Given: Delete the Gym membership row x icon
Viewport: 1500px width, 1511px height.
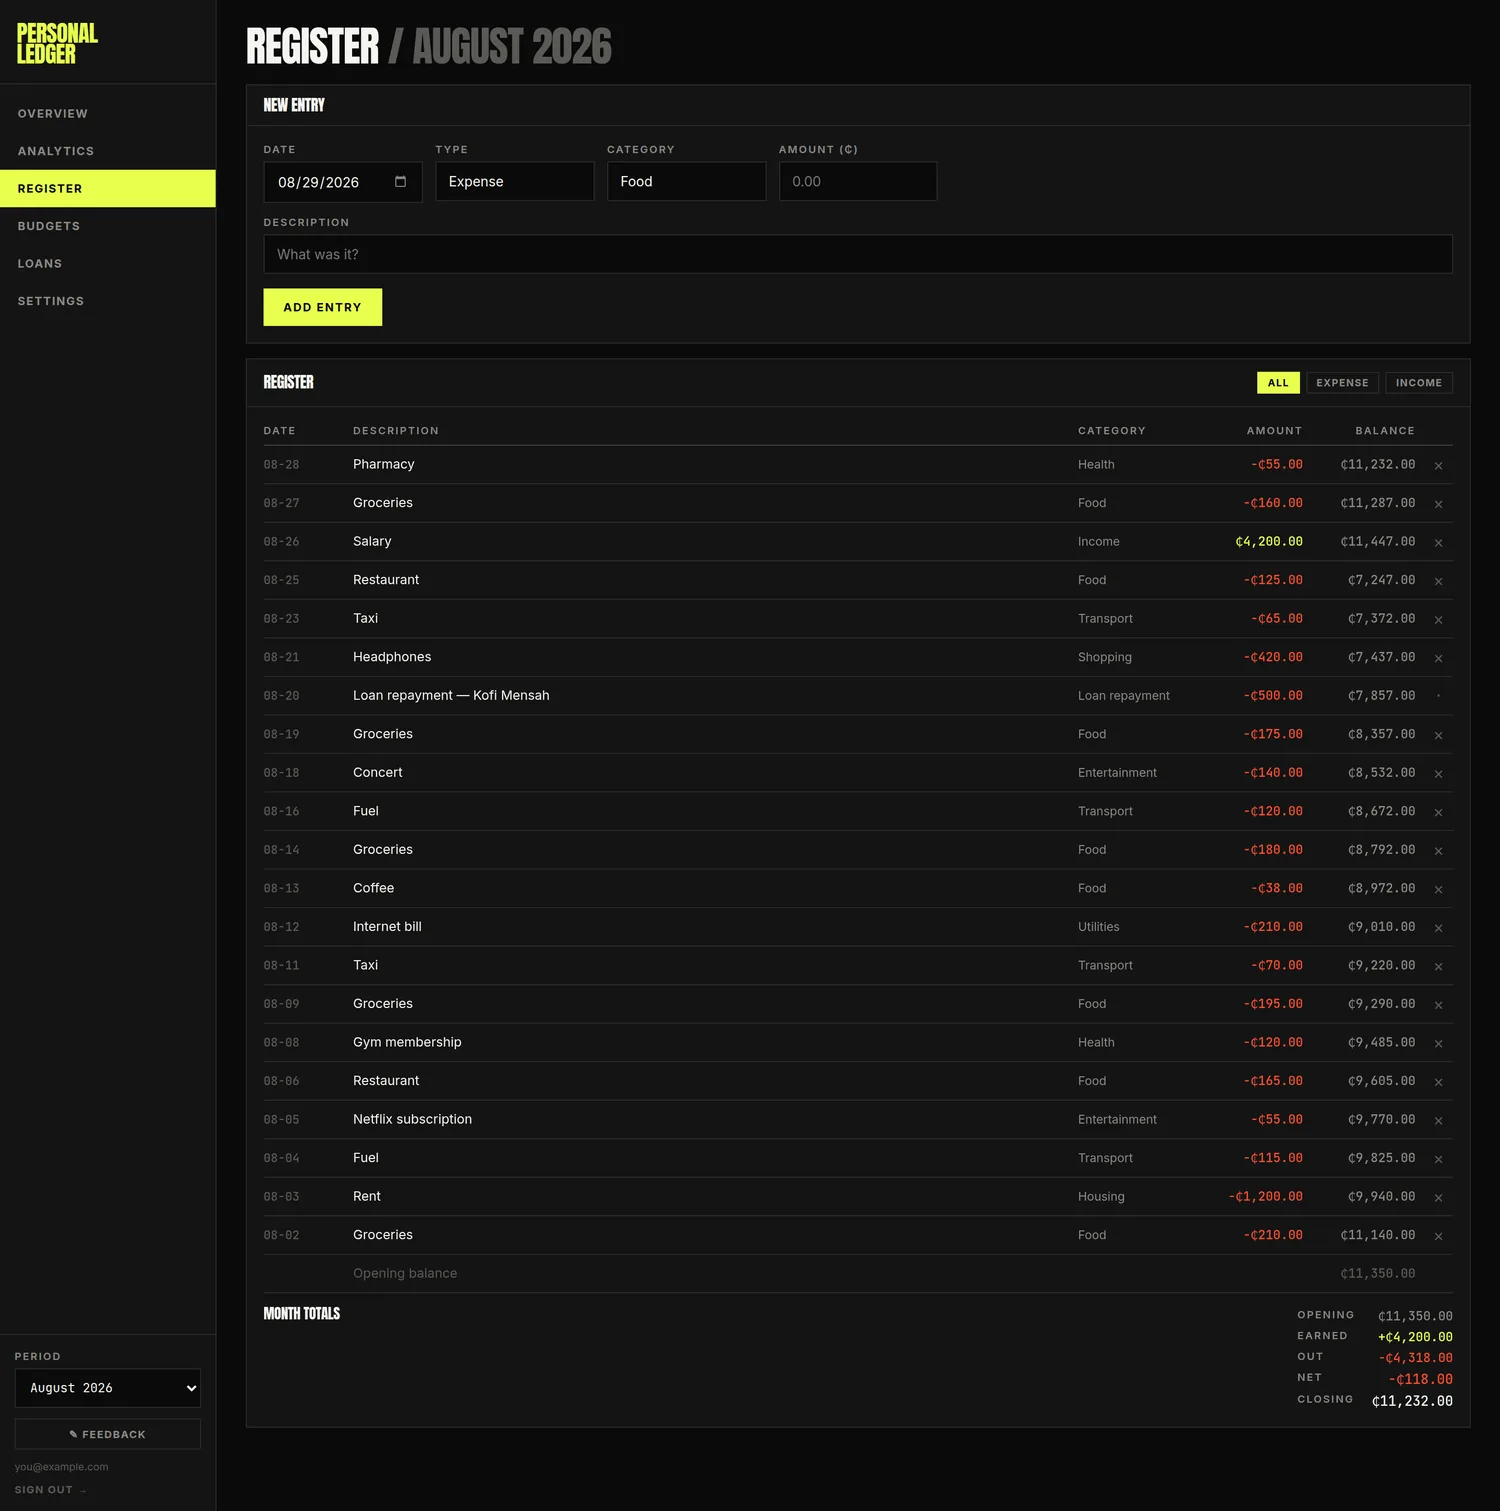Looking at the screenshot, I should [1438, 1044].
